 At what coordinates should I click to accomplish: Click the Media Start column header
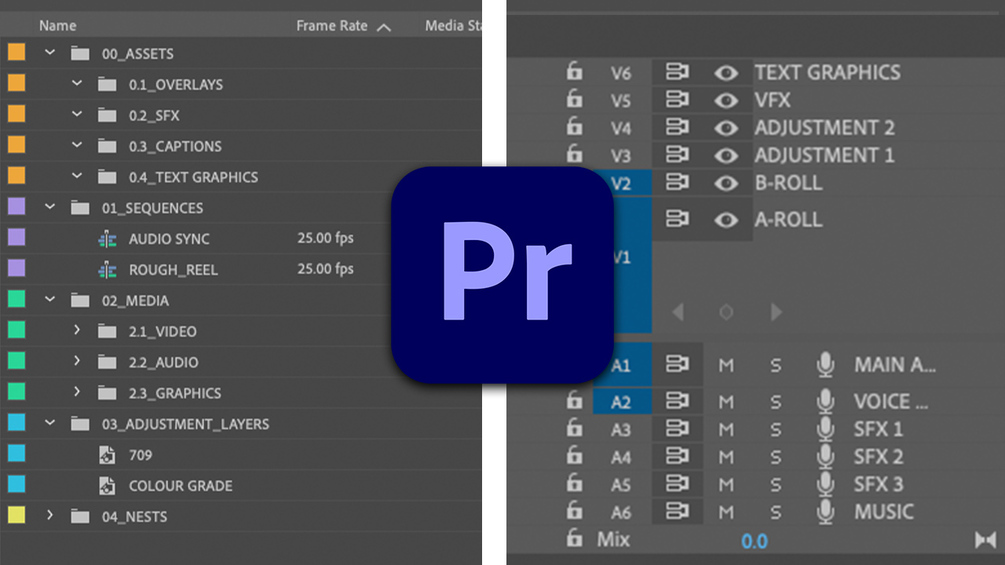point(453,26)
